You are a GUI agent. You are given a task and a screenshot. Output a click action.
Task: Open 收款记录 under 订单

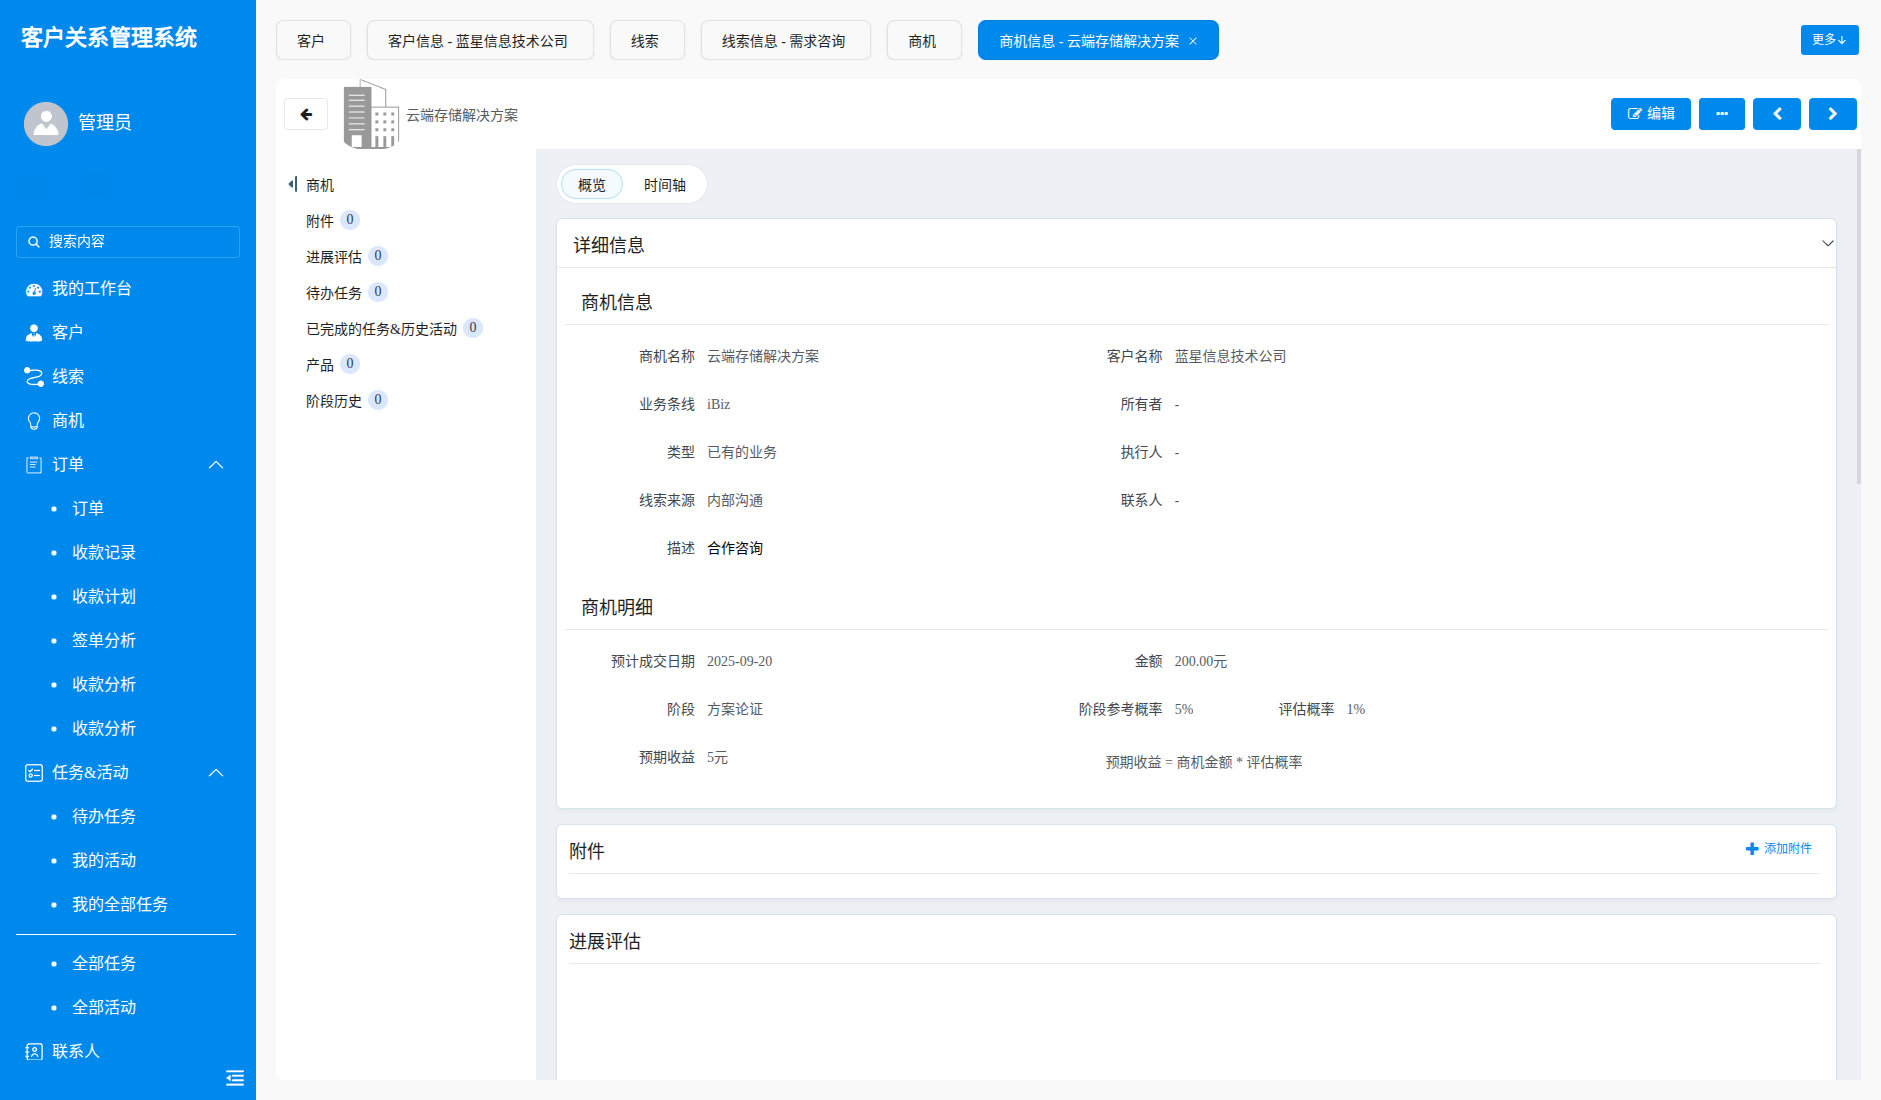tap(104, 553)
